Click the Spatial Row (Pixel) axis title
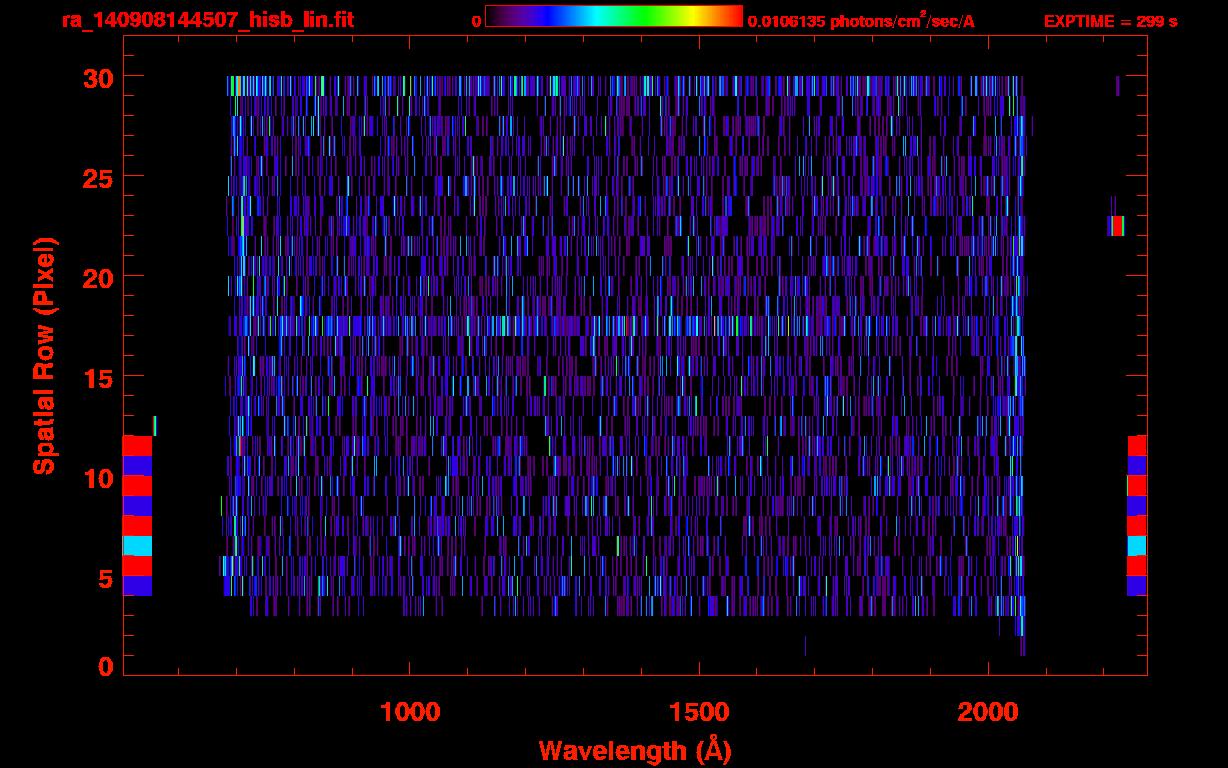1228x768 pixels. (44, 355)
